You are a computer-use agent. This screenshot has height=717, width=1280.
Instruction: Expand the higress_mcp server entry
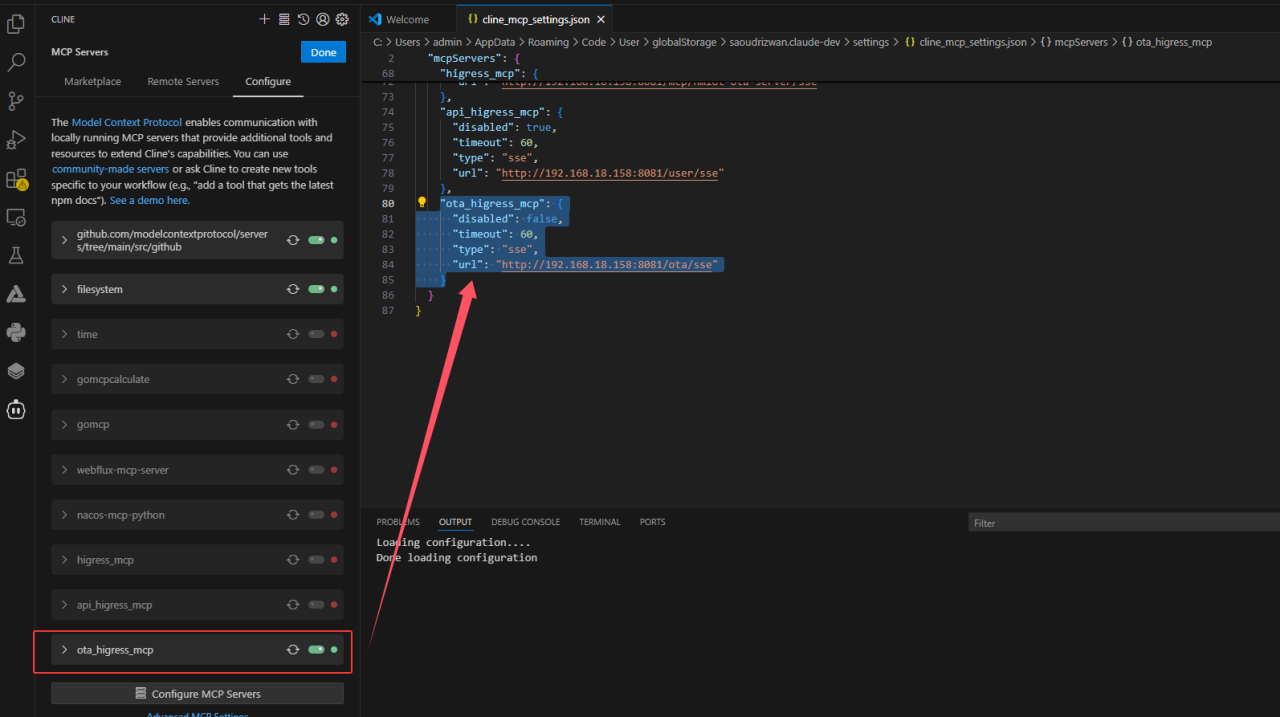(65, 560)
